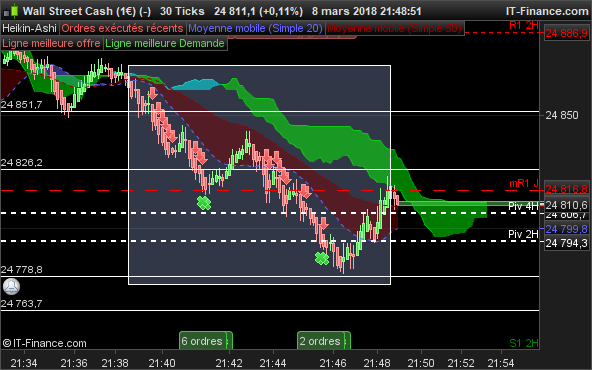Click the IT-Finance.com link at top right
The image size is (592, 370).
point(547,11)
